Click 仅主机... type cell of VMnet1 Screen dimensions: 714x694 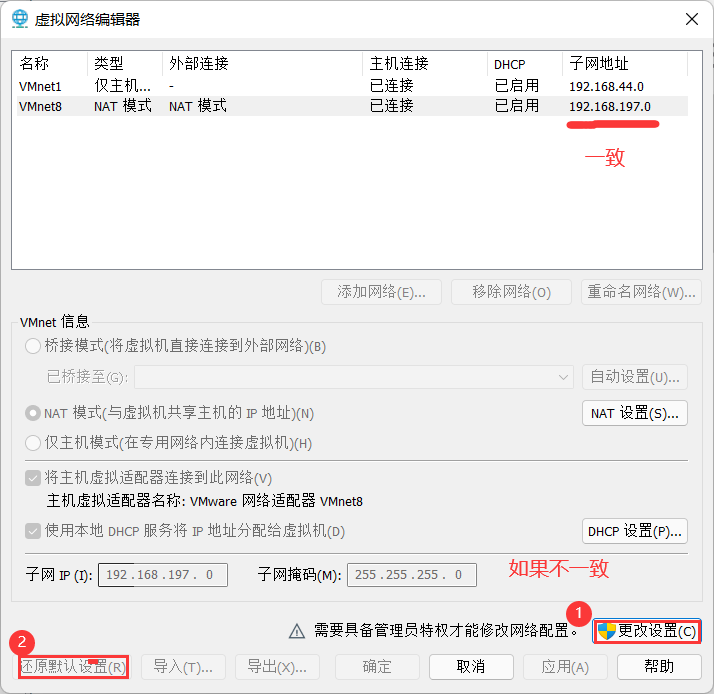pyautogui.click(x=122, y=86)
